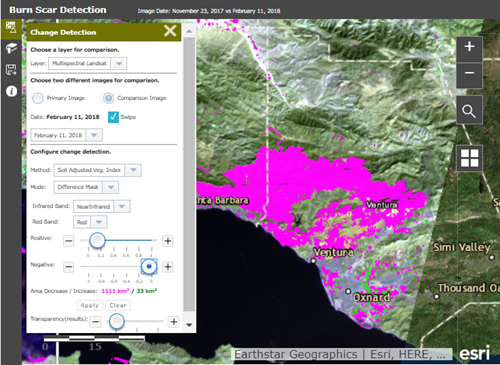
Task: Increase Negative threshold with plus button
Action: pos(168,267)
